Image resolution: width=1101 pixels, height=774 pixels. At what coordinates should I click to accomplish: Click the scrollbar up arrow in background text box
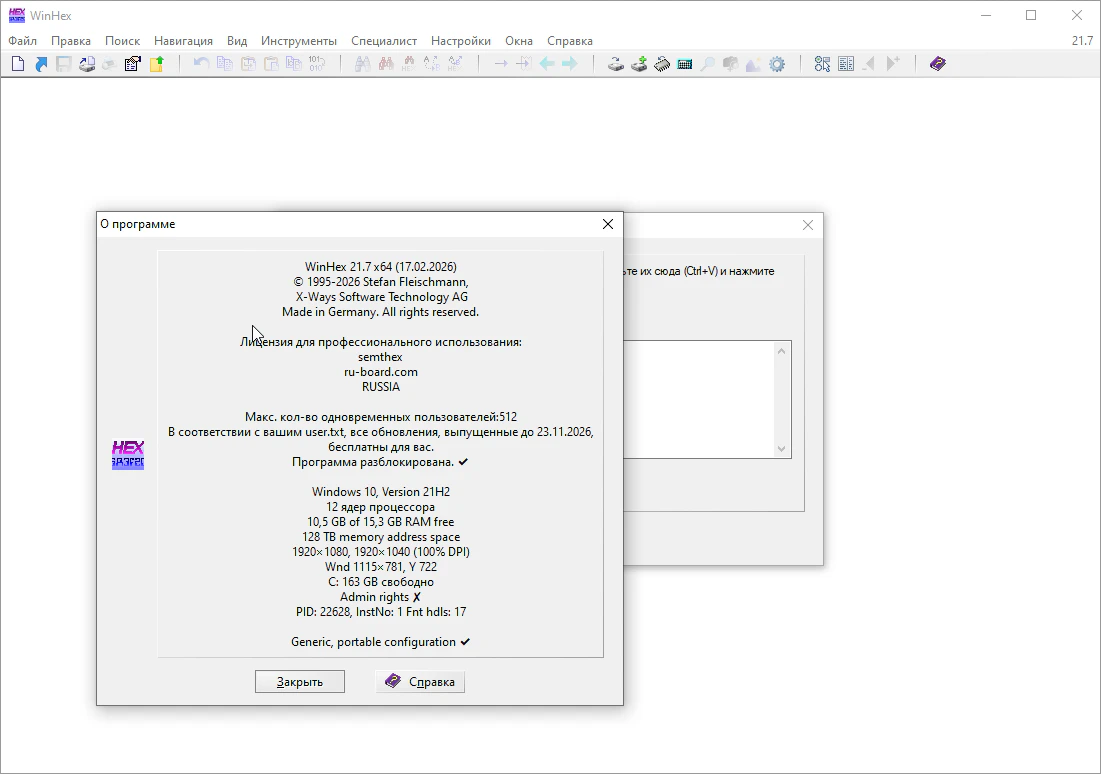pyautogui.click(x=782, y=350)
